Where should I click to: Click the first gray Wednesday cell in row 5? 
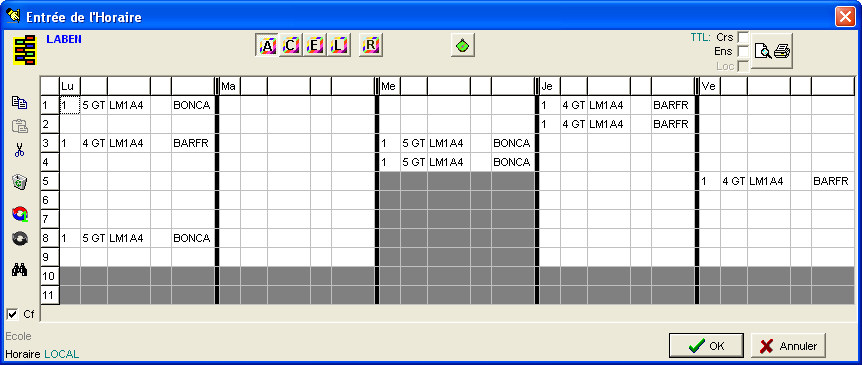coord(390,181)
